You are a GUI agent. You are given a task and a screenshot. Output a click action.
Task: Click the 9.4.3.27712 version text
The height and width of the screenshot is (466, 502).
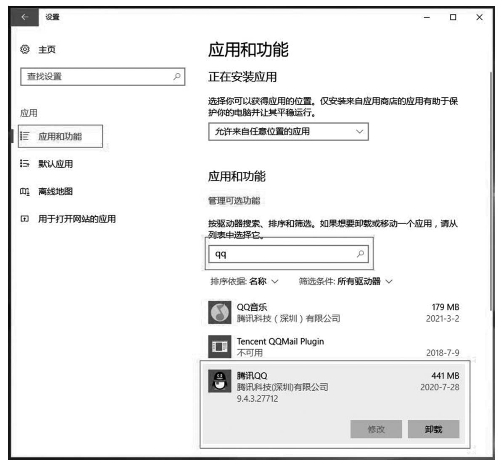tap(257, 398)
